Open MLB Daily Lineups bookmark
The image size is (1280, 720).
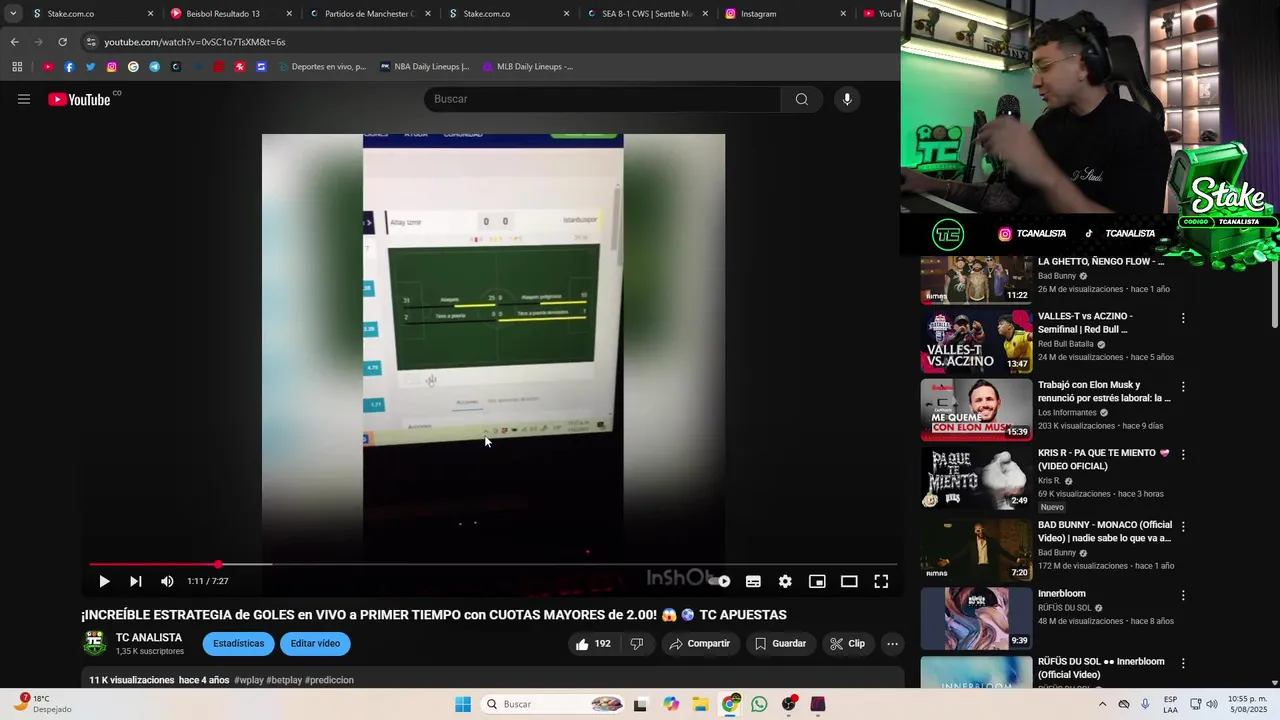pos(527,67)
